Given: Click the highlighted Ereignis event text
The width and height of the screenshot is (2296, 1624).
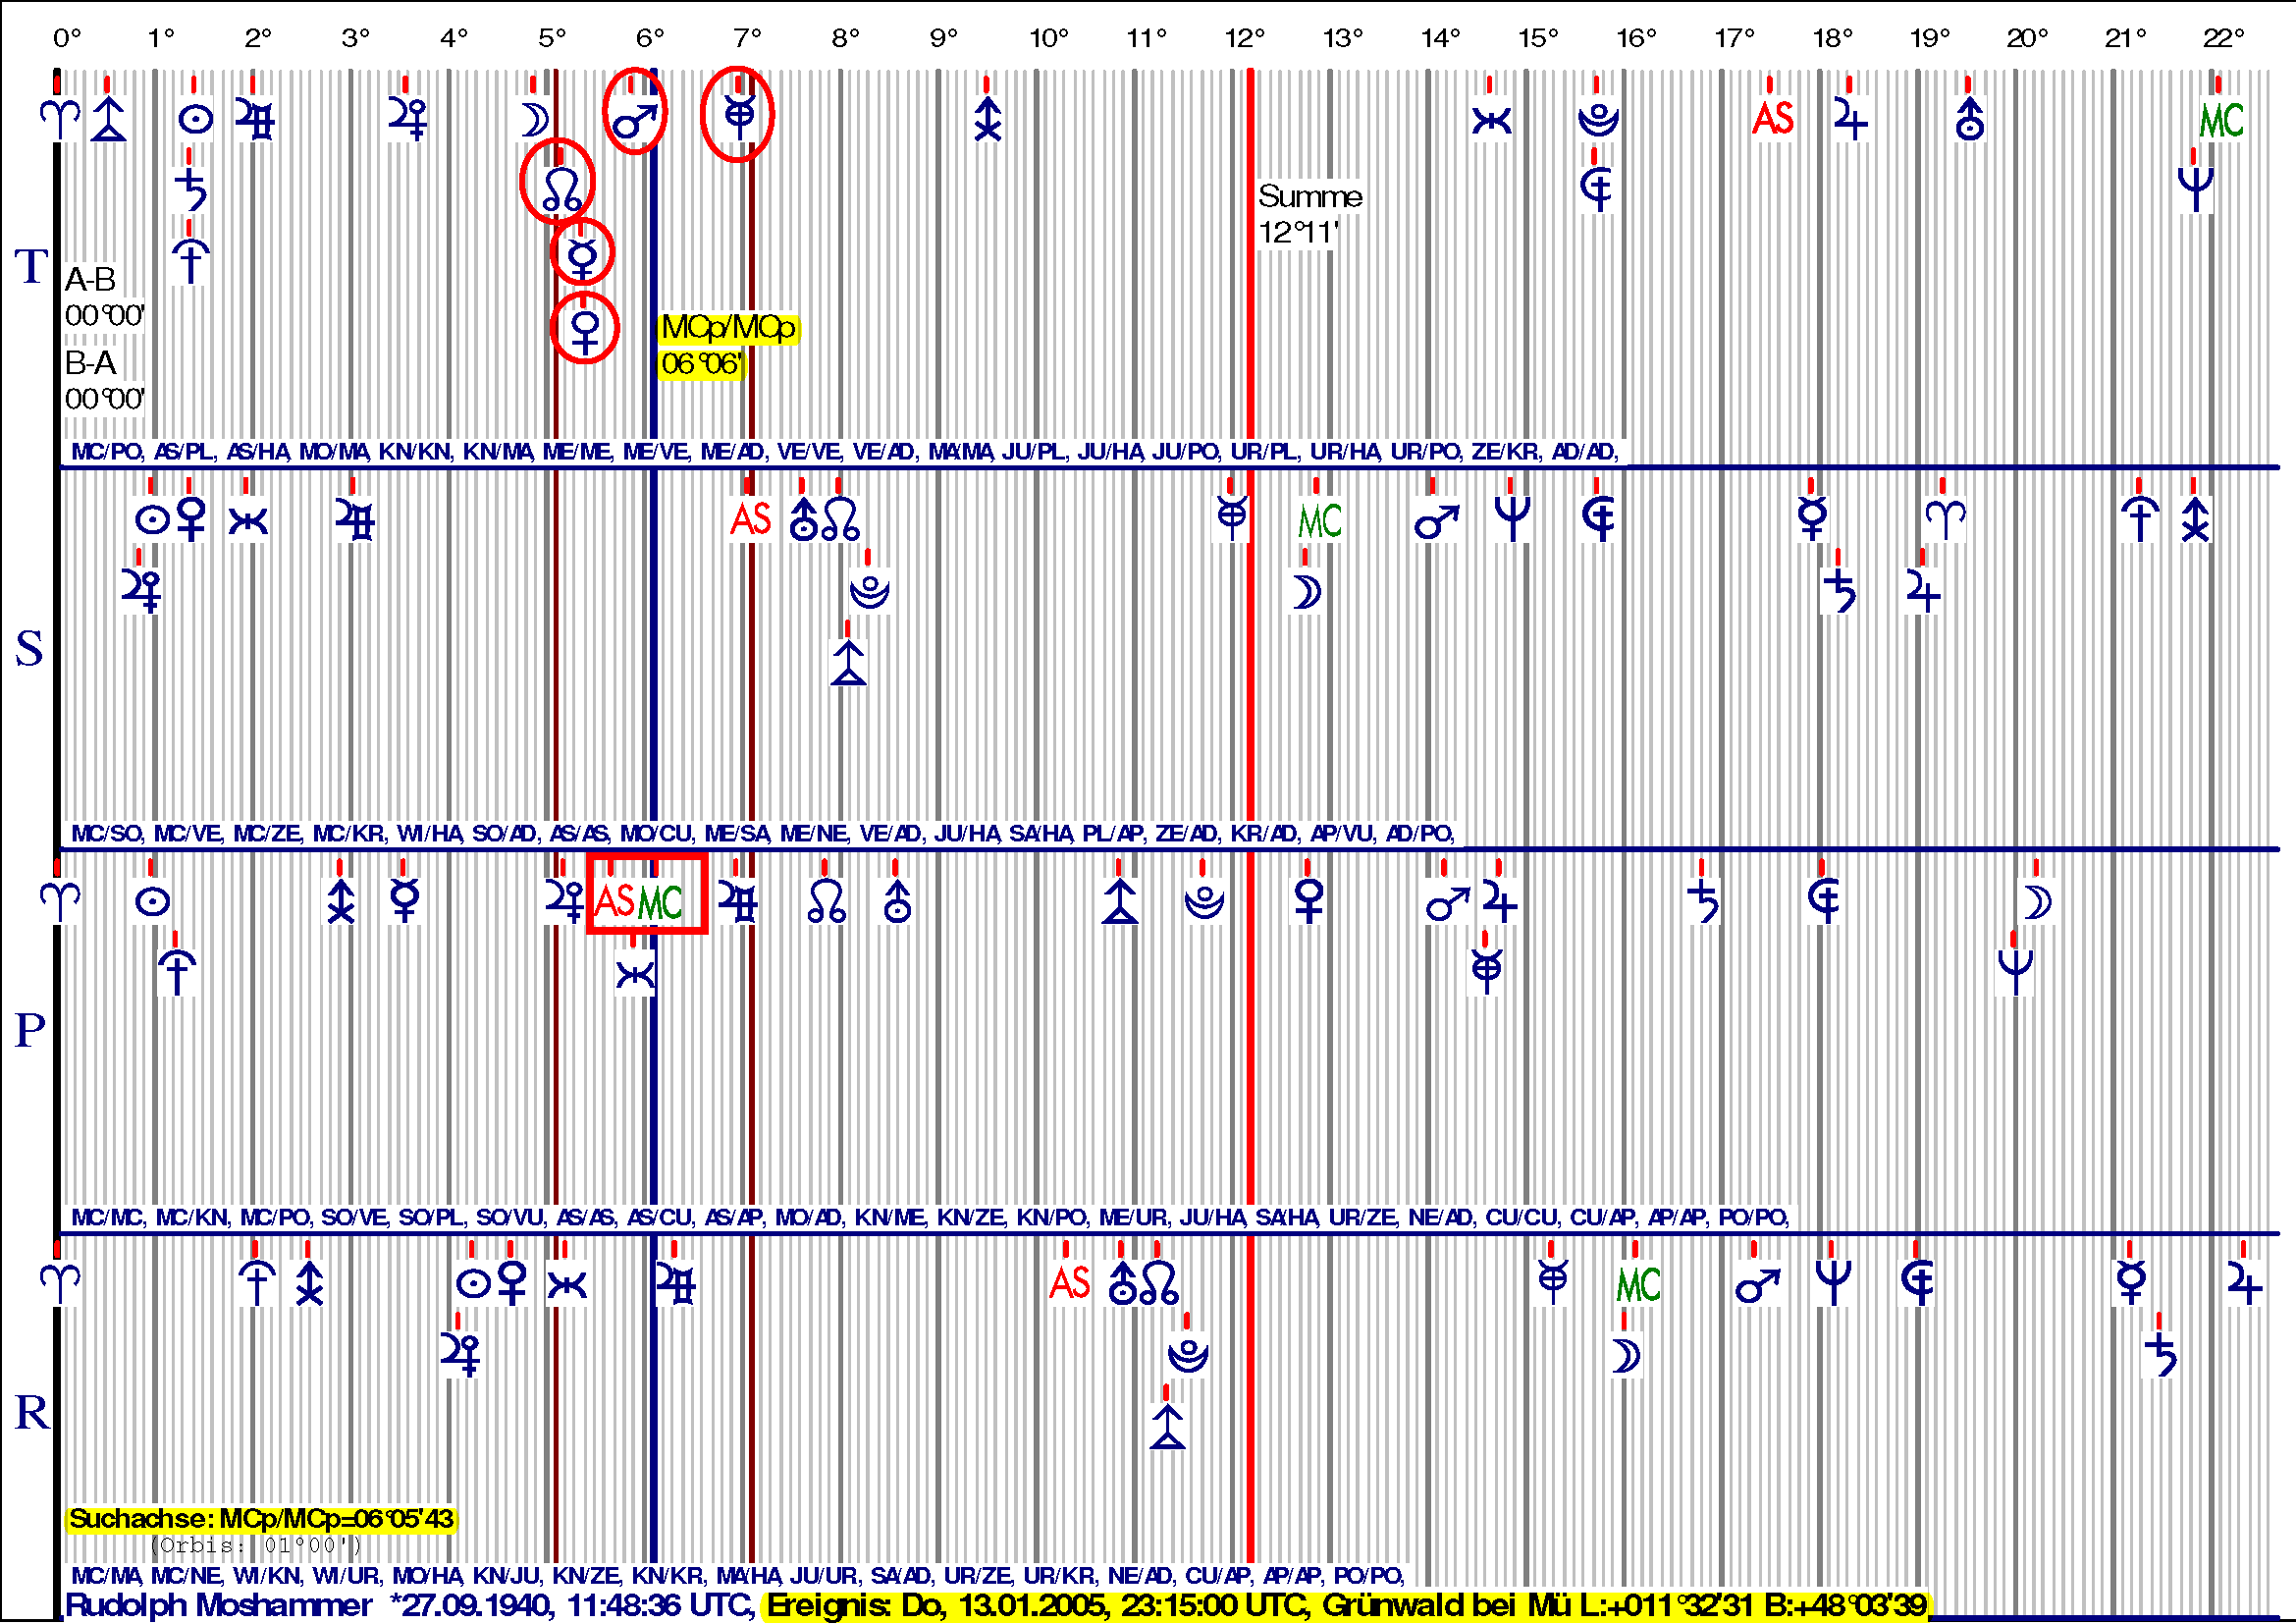Looking at the screenshot, I should coord(1345,1606).
